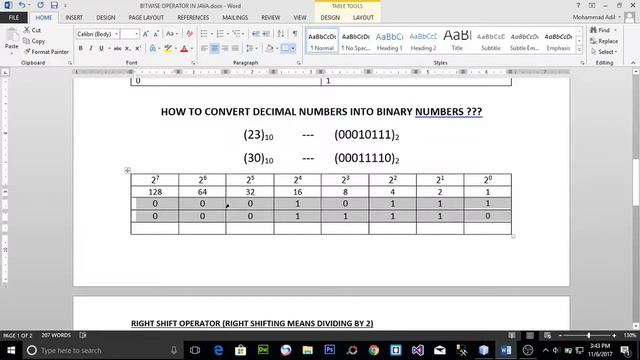Screen dimensions: 640x360
Task: Open the proofing errors icon in status bar
Action: coord(83,336)
